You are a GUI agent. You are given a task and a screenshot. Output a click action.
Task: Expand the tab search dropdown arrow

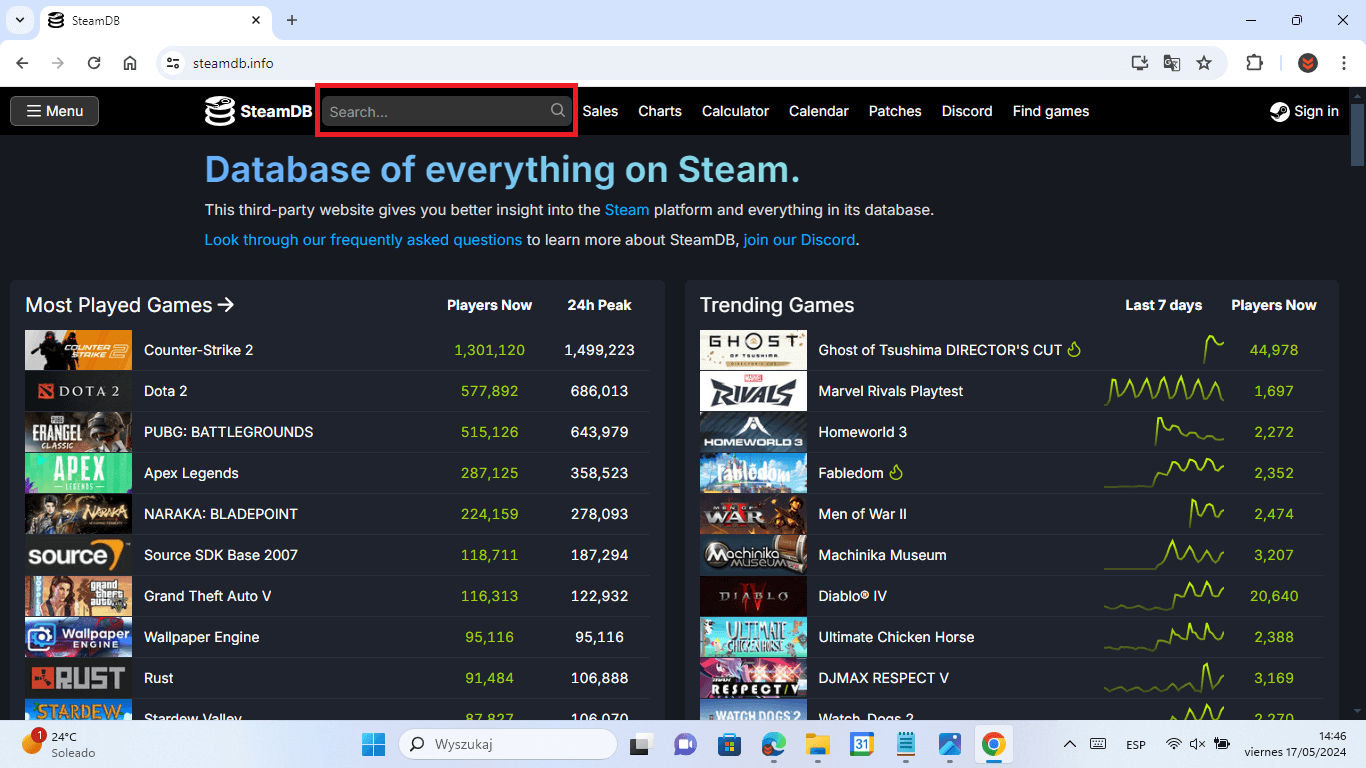coord(19,20)
